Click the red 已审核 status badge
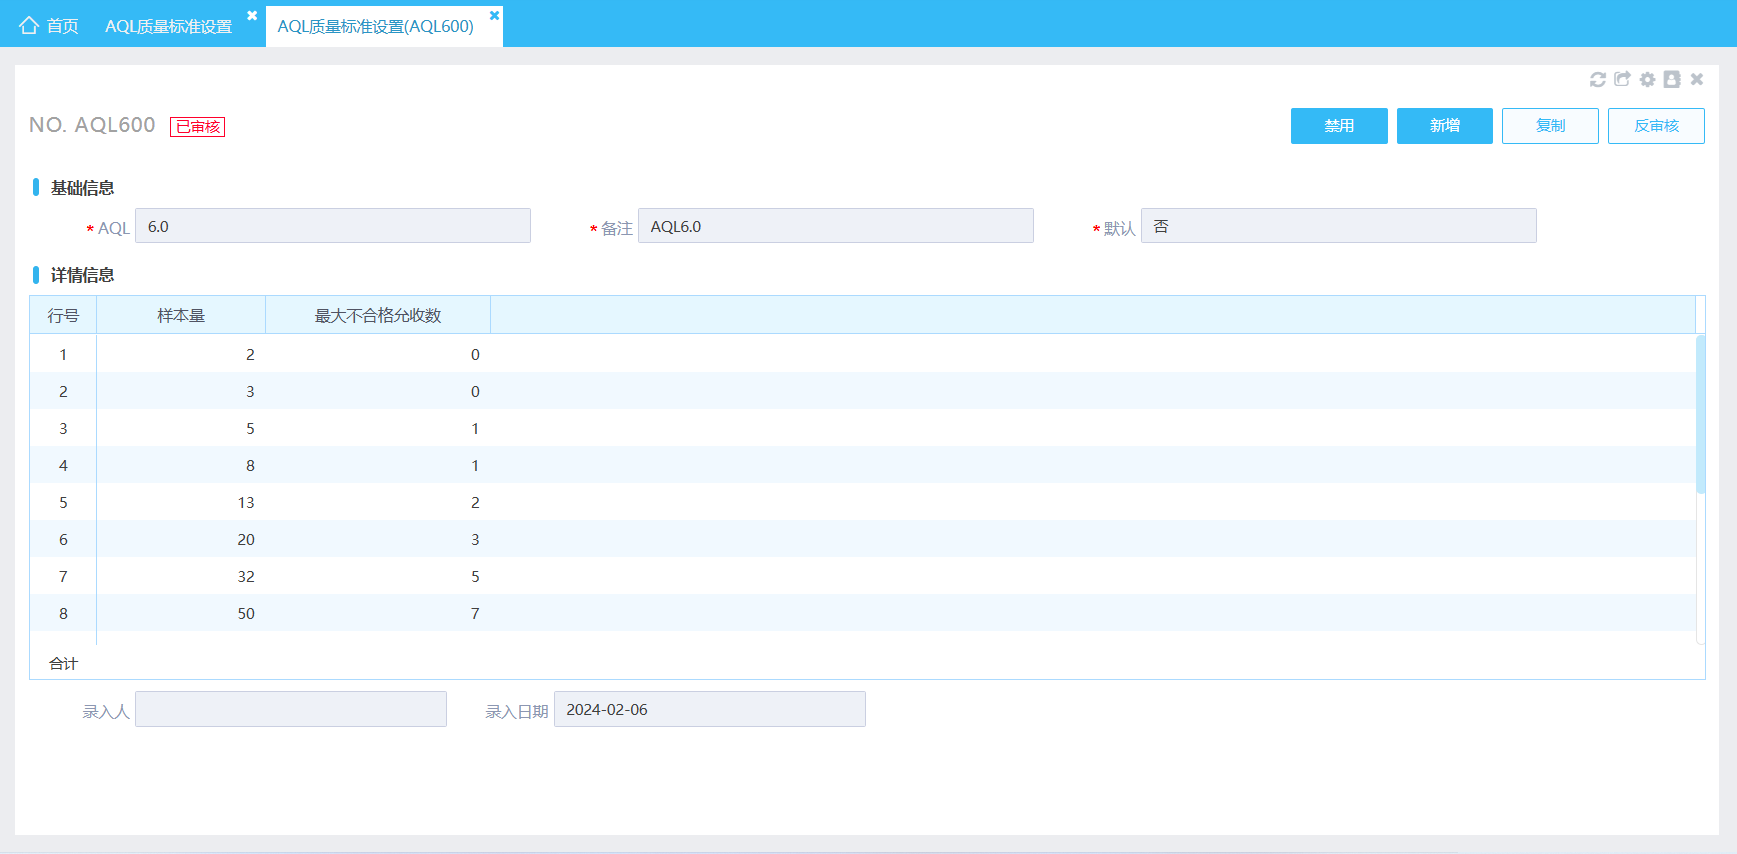 tap(197, 127)
